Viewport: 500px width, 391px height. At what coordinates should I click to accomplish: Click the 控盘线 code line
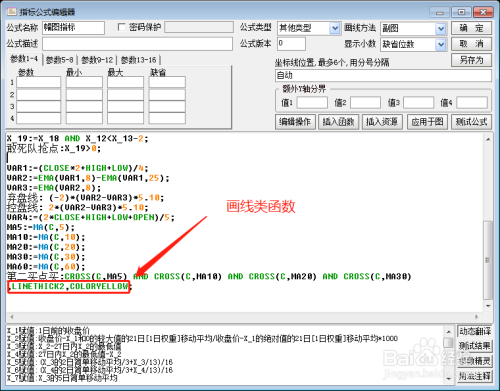(78, 208)
